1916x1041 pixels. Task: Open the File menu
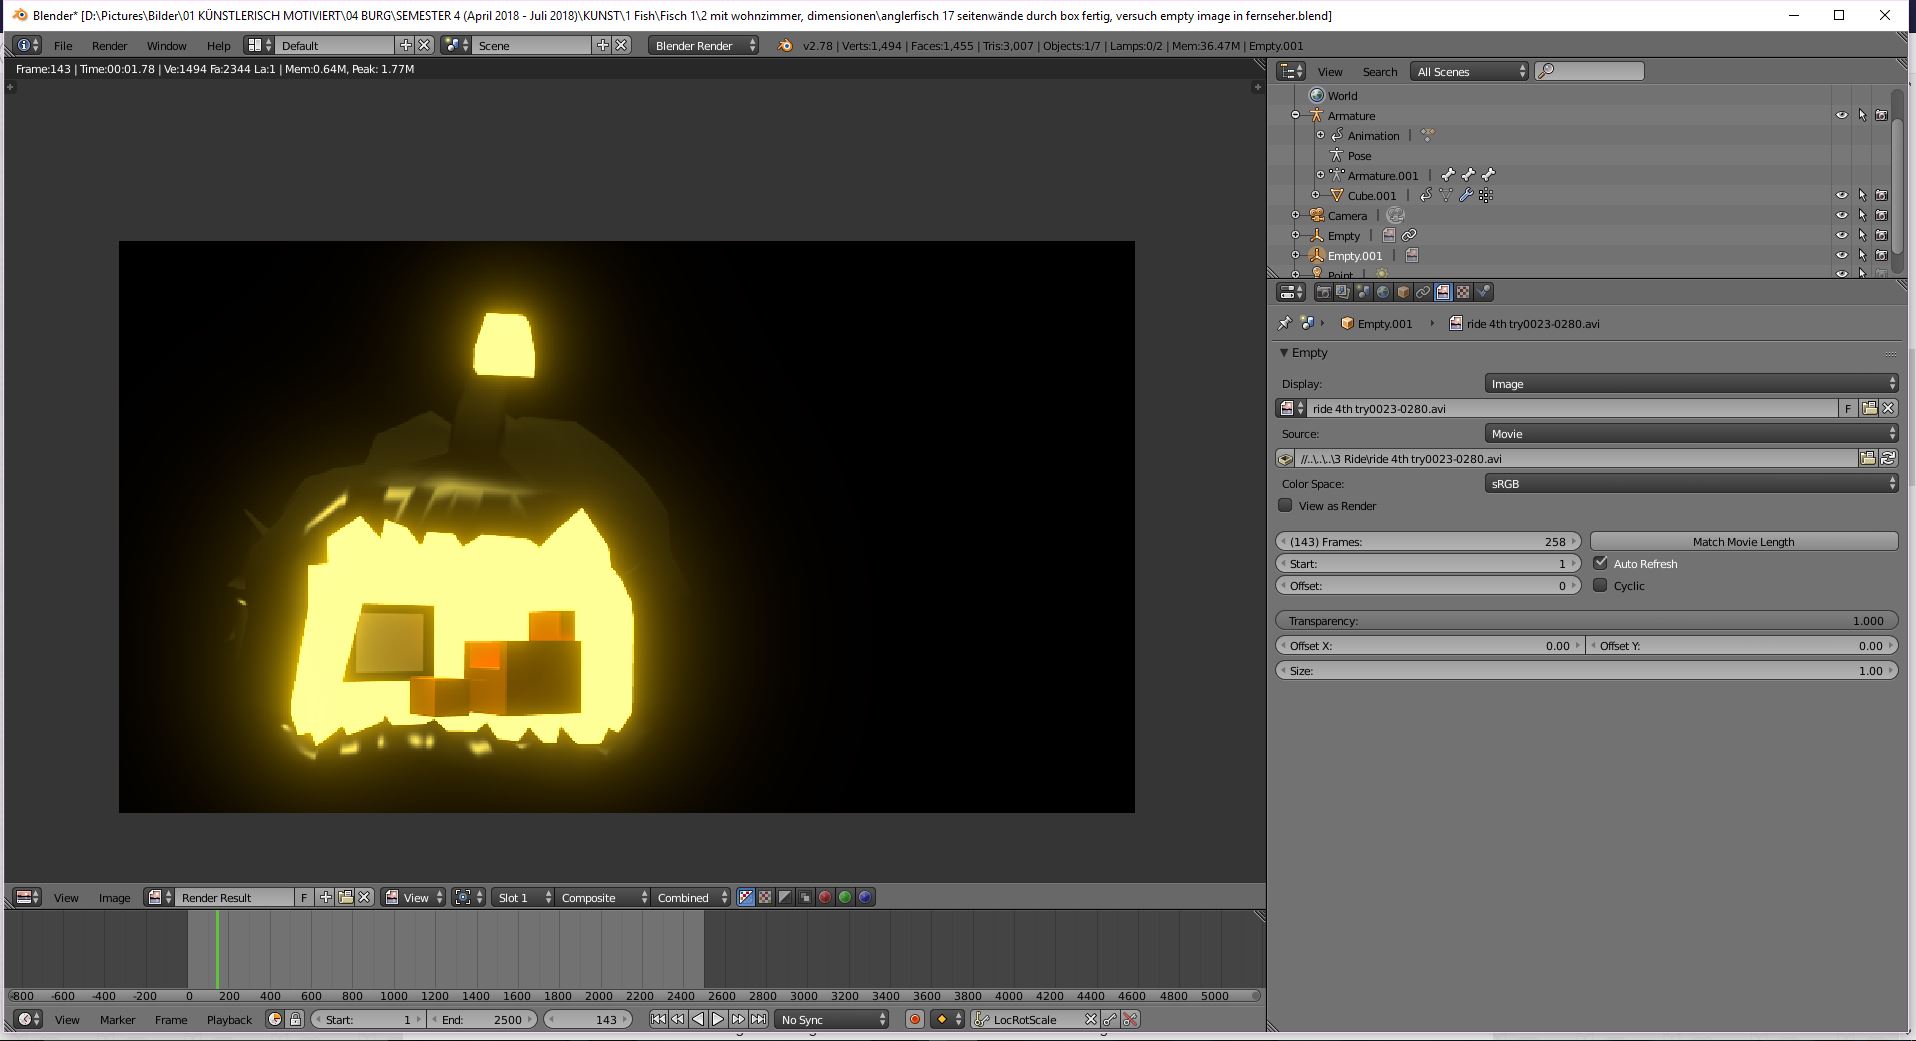pyautogui.click(x=63, y=45)
